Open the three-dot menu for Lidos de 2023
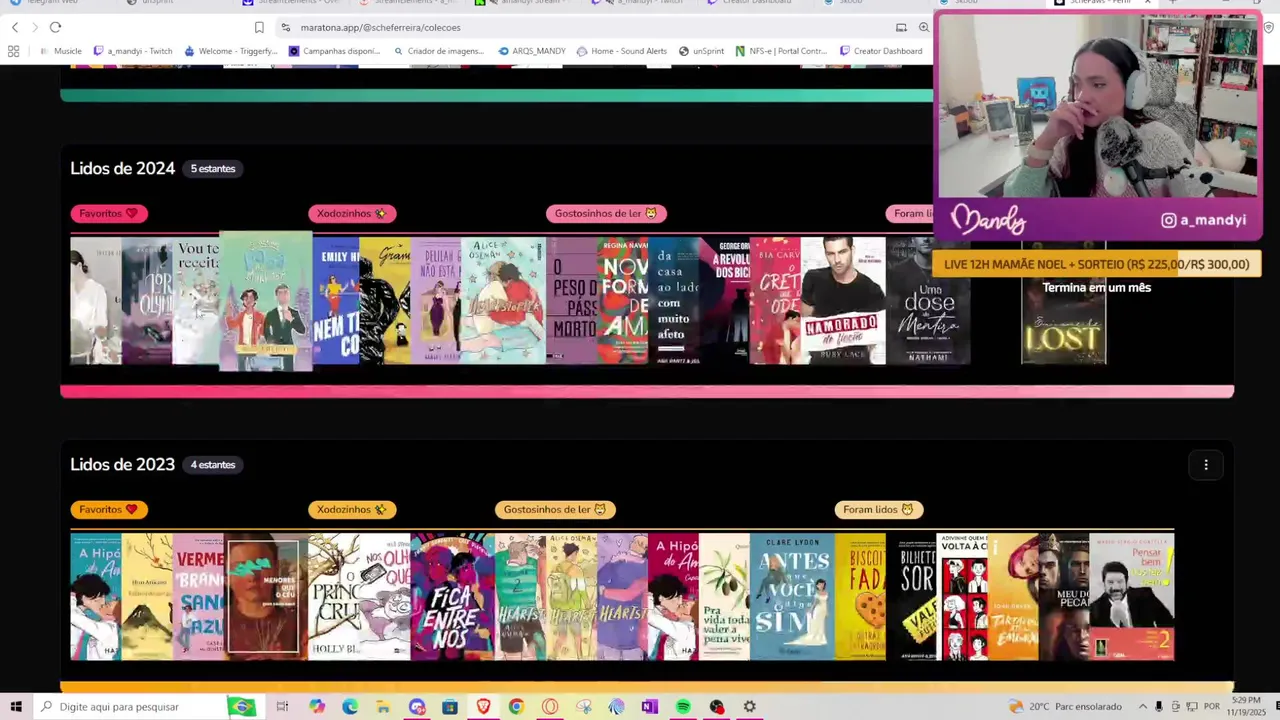 click(1206, 464)
